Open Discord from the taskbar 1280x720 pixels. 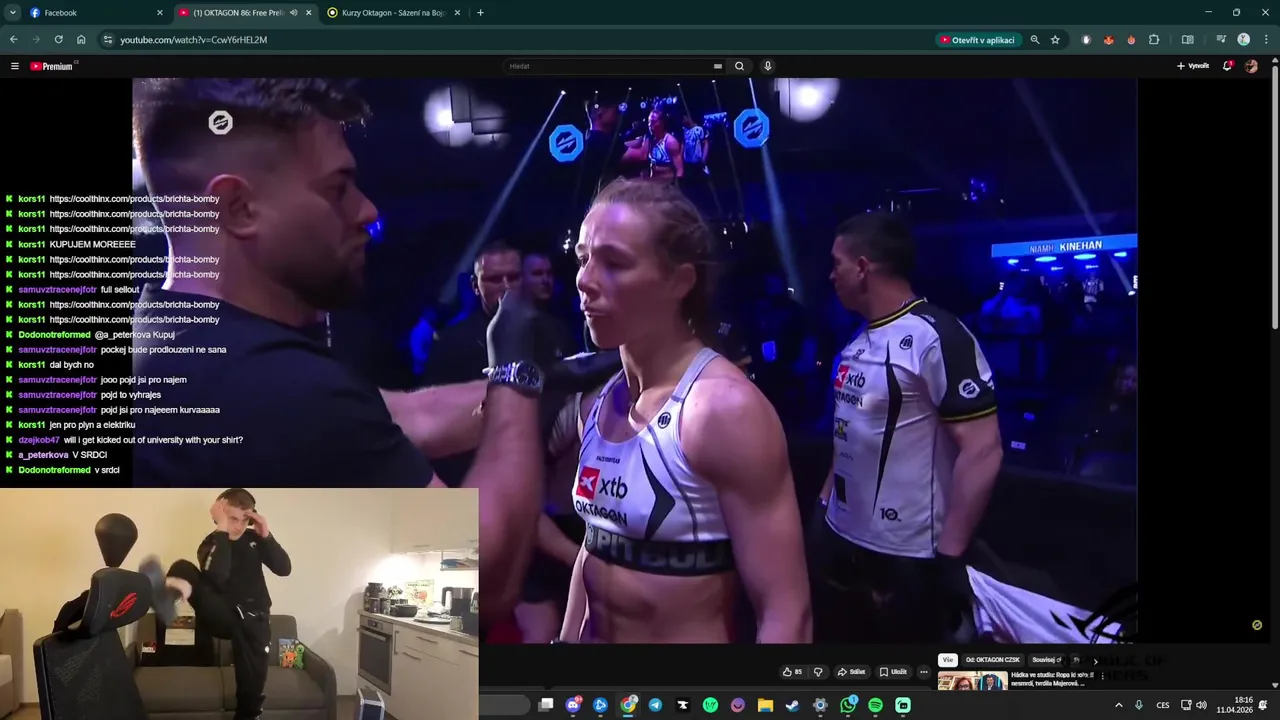573,705
